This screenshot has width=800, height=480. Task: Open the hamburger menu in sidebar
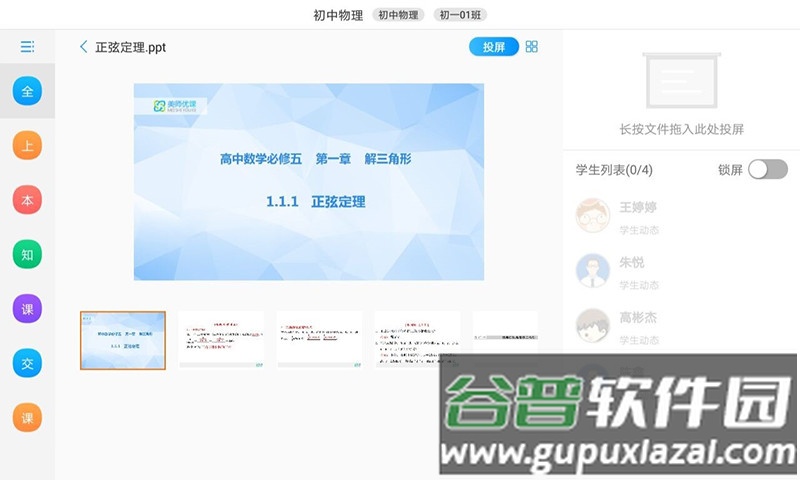tap(27, 46)
